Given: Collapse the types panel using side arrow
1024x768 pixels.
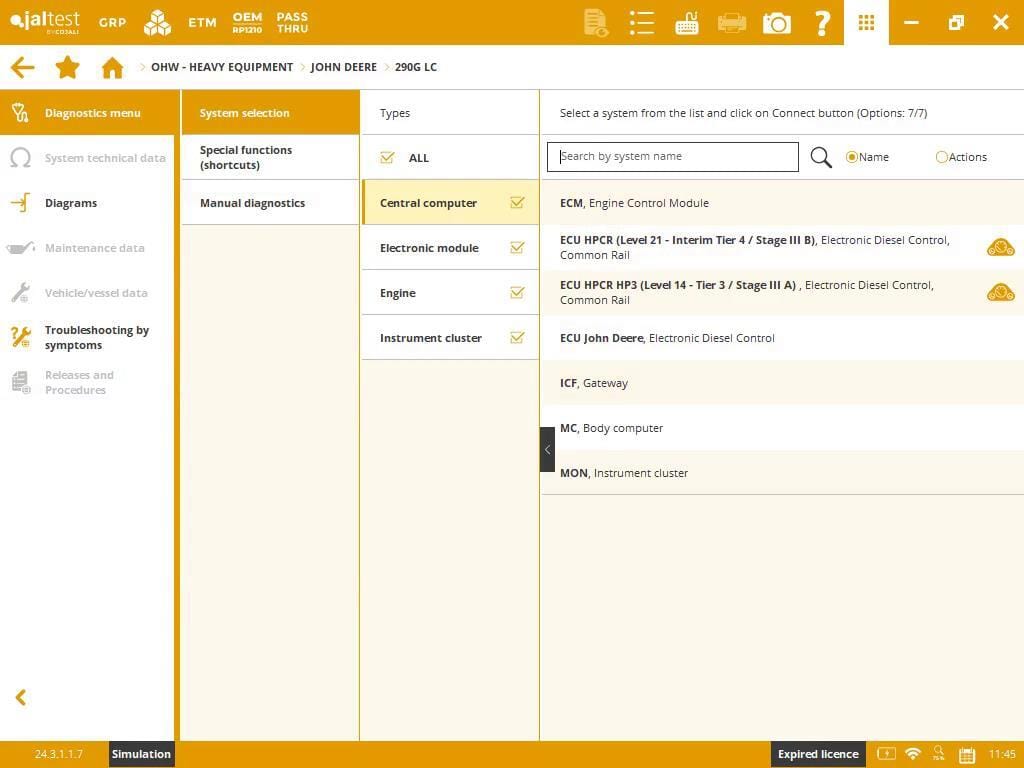Looking at the screenshot, I should click(x=547, y=450).
